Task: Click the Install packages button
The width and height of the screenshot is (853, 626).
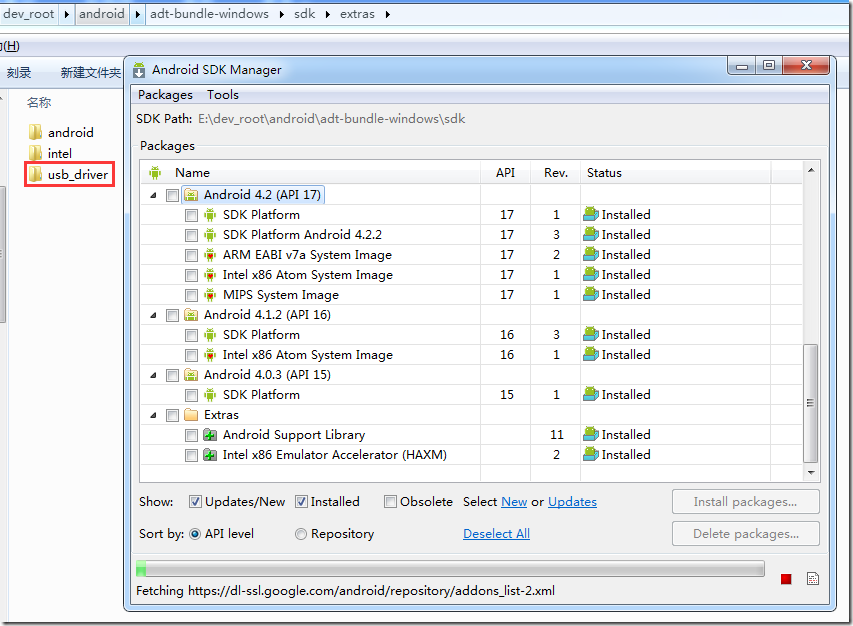Action: pos(745,501)
